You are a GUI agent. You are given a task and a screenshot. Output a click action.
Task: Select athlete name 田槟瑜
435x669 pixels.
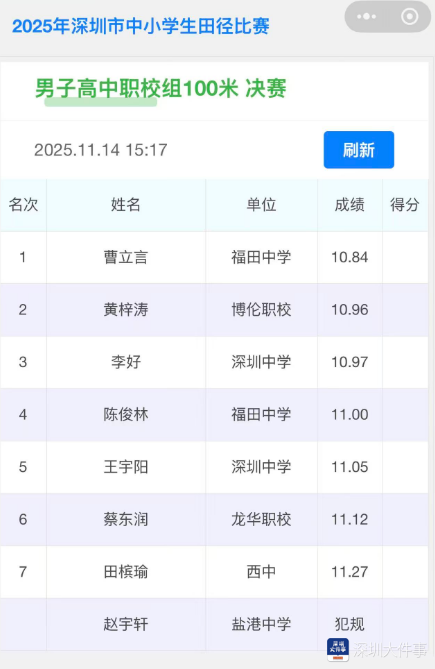pos(126,572)
